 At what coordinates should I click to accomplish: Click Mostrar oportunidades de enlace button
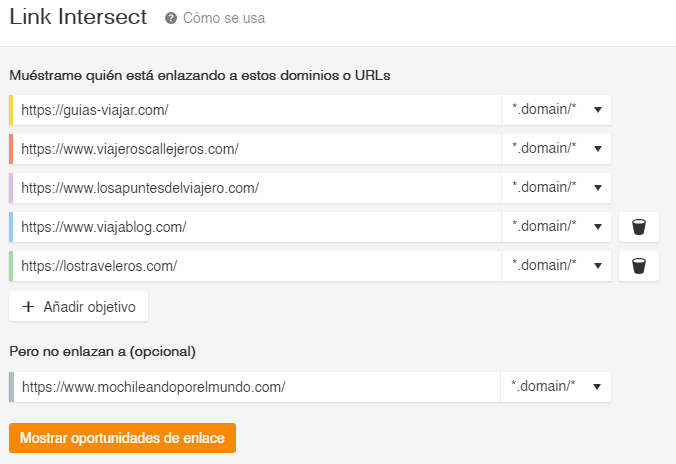[122, 438]
